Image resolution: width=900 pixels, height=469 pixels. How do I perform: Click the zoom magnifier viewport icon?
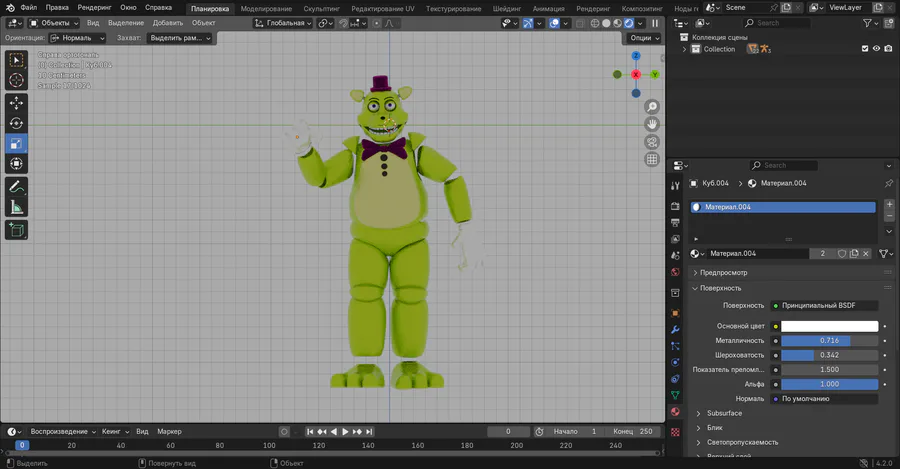click(x=652, y=107)
